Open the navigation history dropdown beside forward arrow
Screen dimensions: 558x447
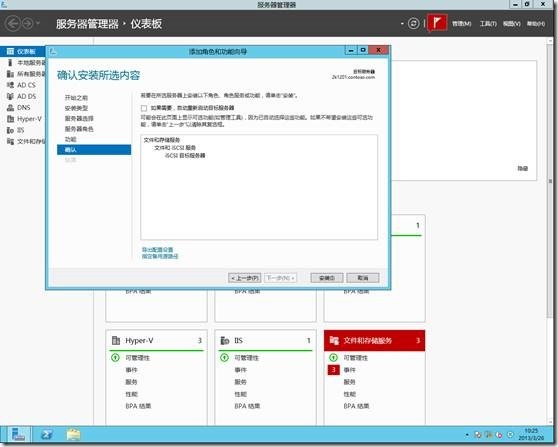pos(38,24)
